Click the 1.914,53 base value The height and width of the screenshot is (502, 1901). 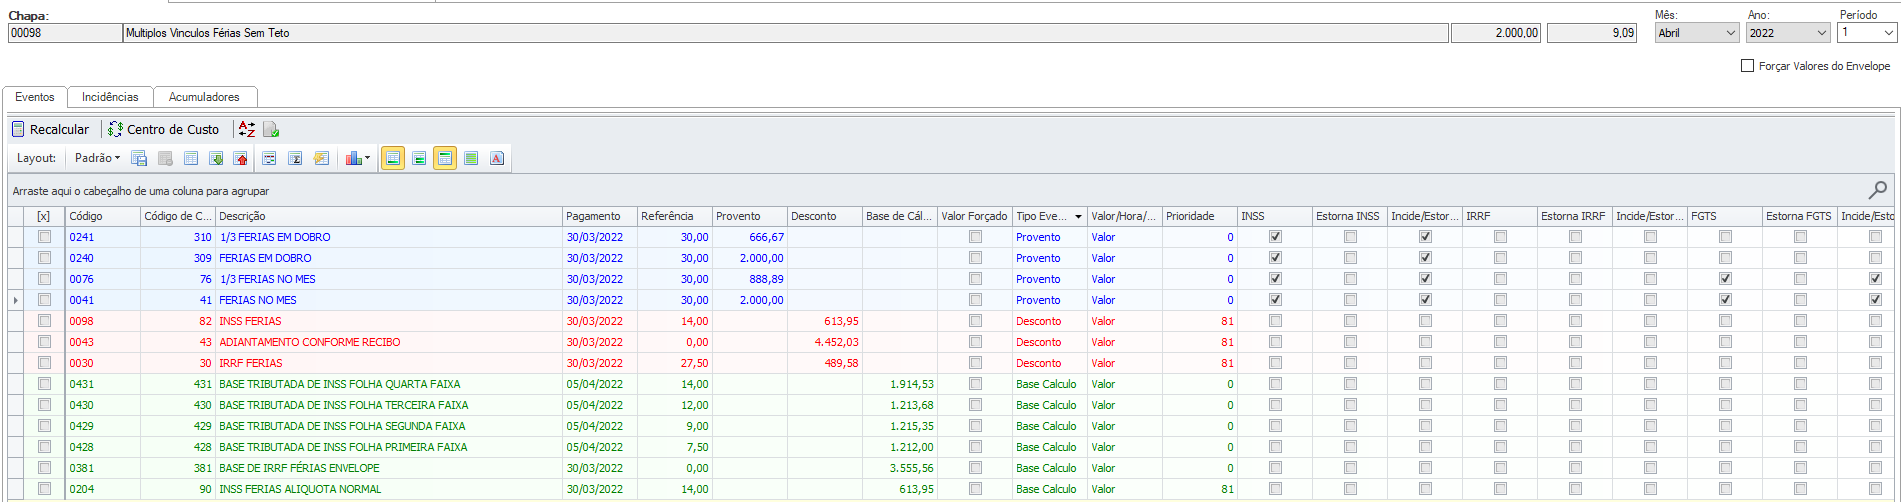(912, 384)
